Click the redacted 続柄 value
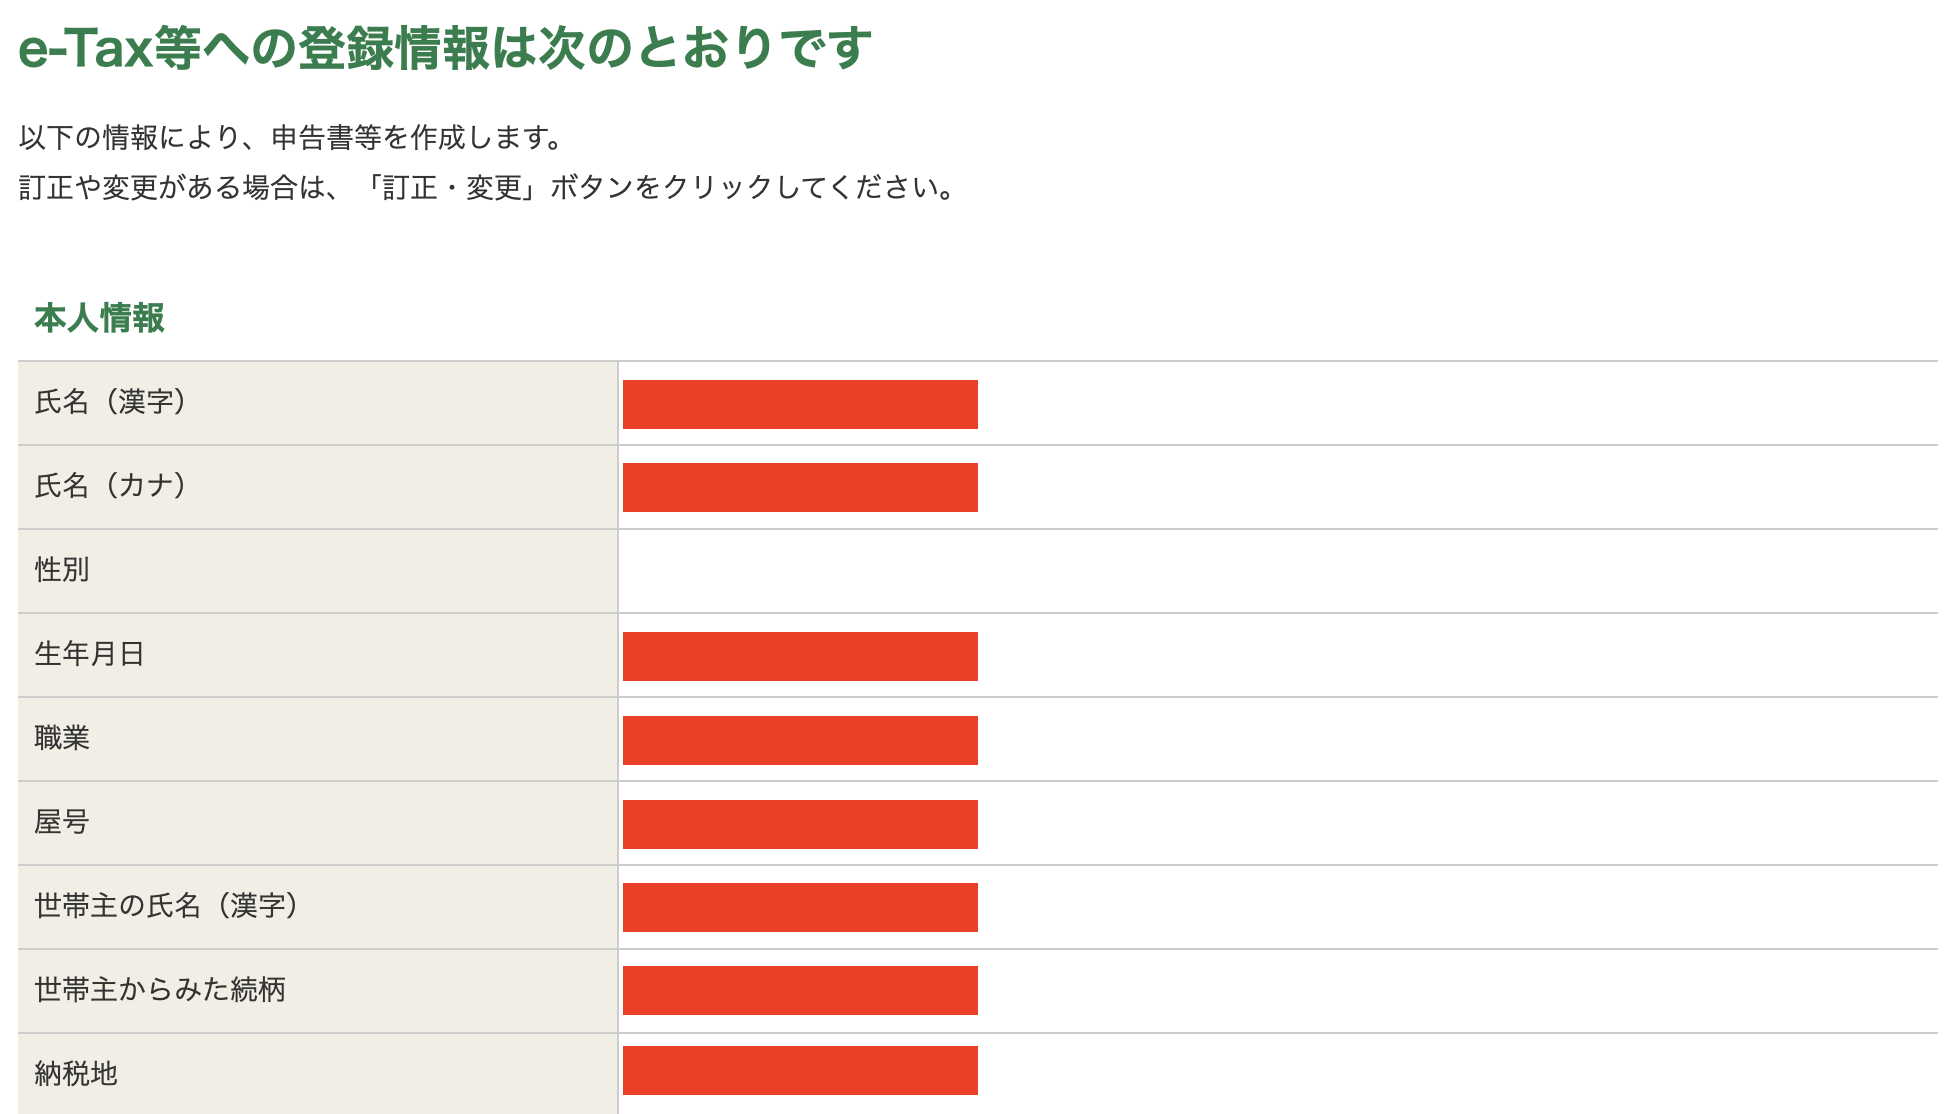Image resolution: width=1956 pixels, height=1114 pixels. click(x=800, y=990)
